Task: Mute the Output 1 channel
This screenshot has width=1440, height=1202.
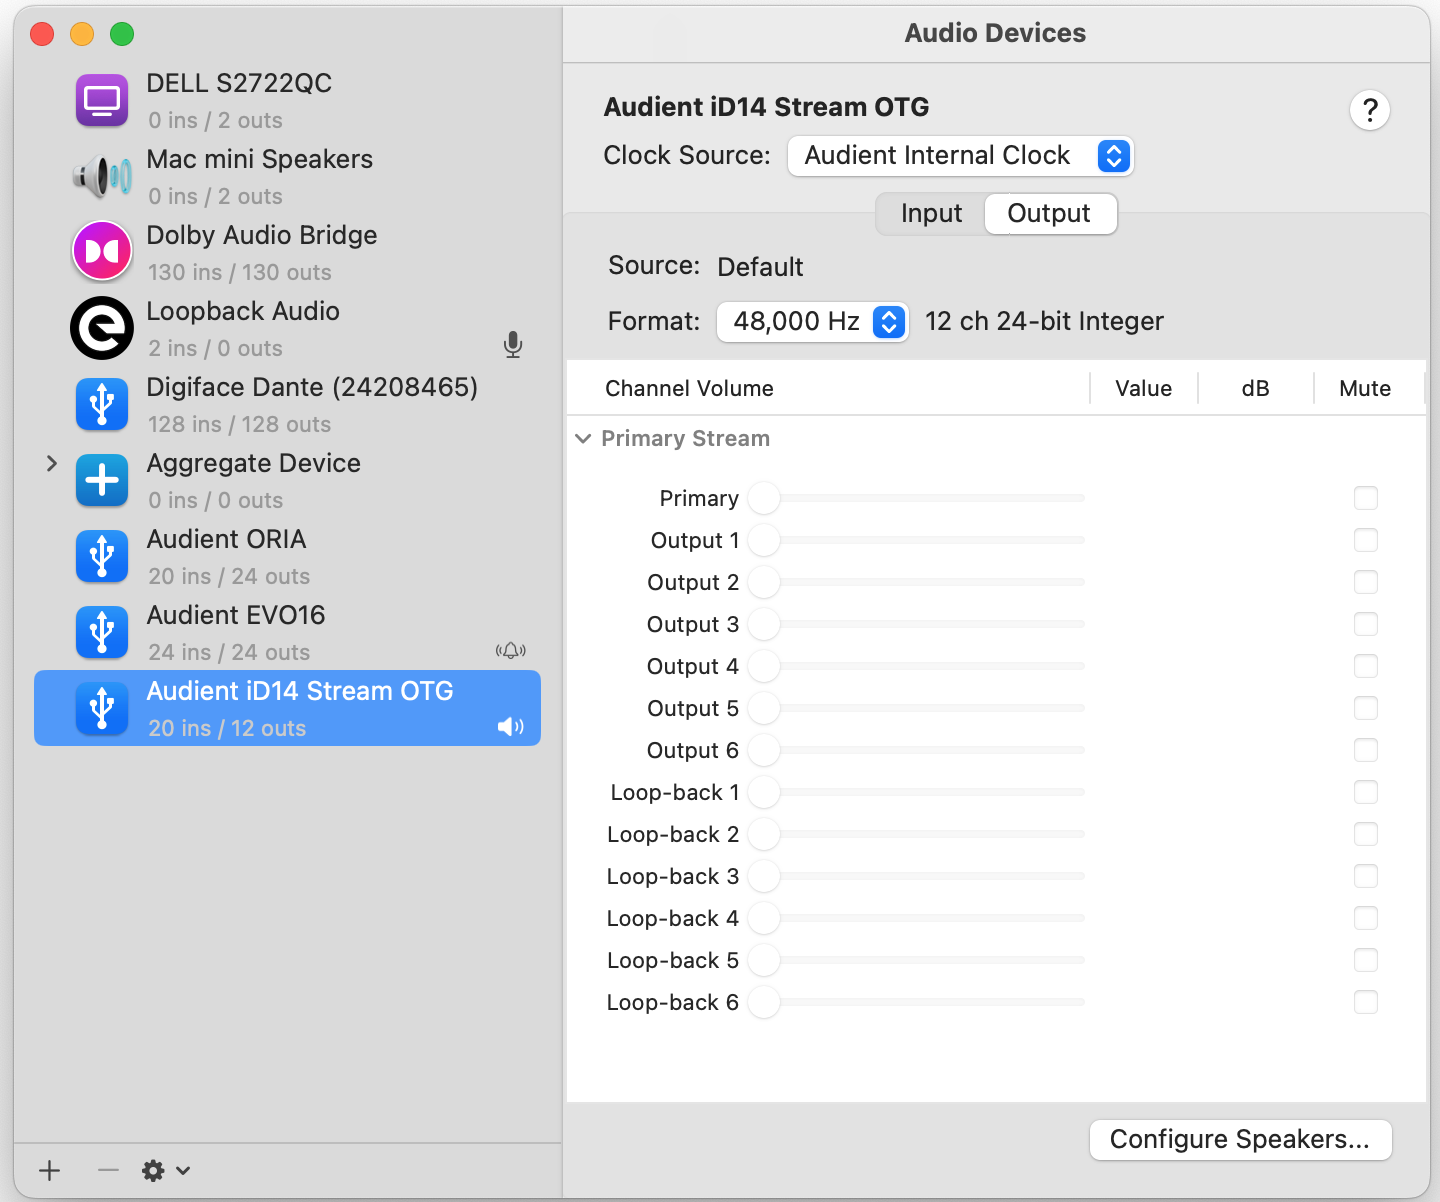Action: tap(1366, 540)
